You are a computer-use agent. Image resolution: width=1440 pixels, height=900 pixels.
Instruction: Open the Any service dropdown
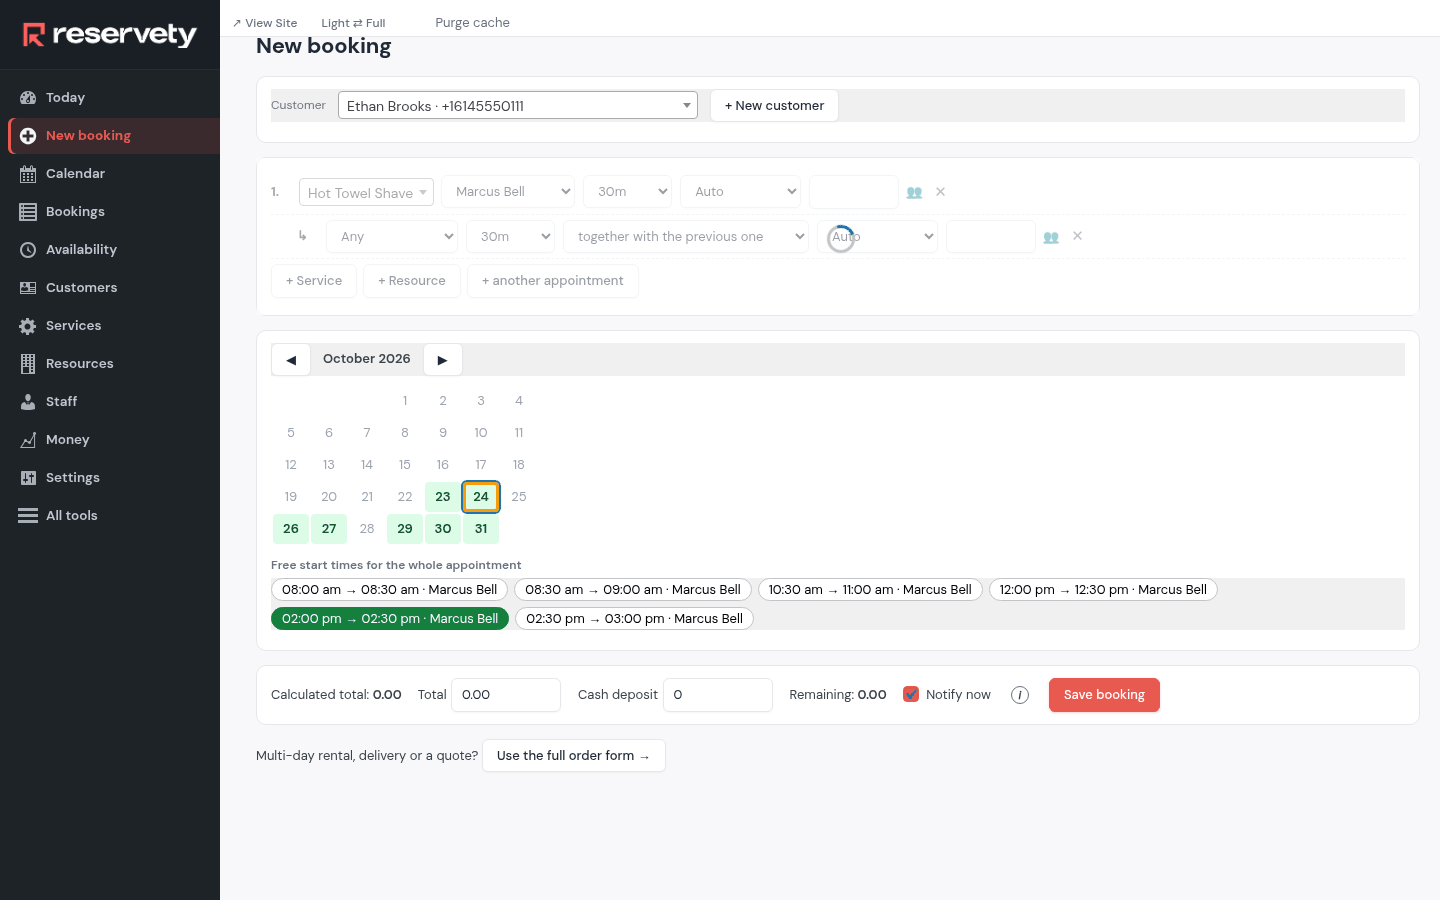(x=392, y=237)
